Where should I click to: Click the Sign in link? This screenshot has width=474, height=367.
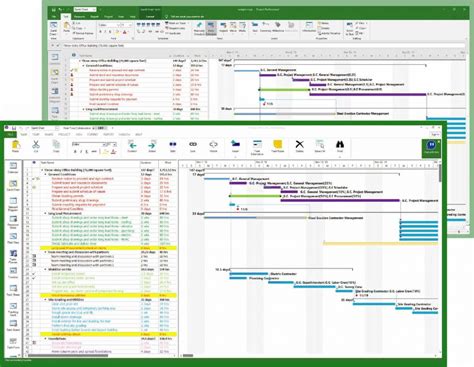click(435, 134)
